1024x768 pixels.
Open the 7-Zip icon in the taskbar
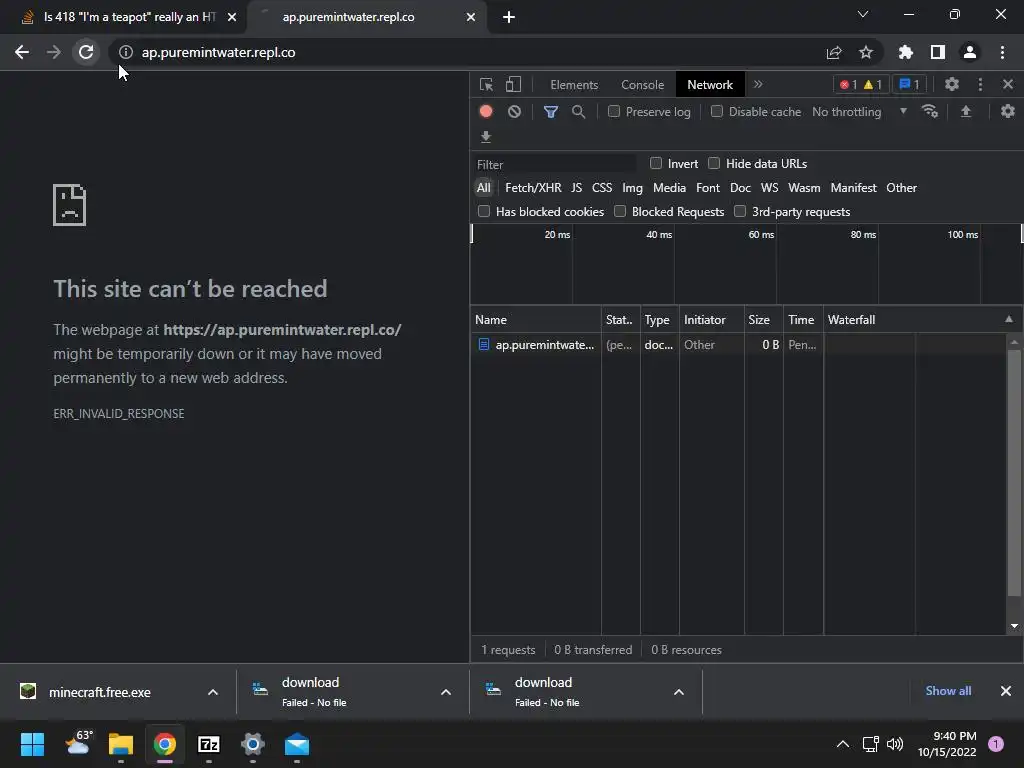point(209,744)
